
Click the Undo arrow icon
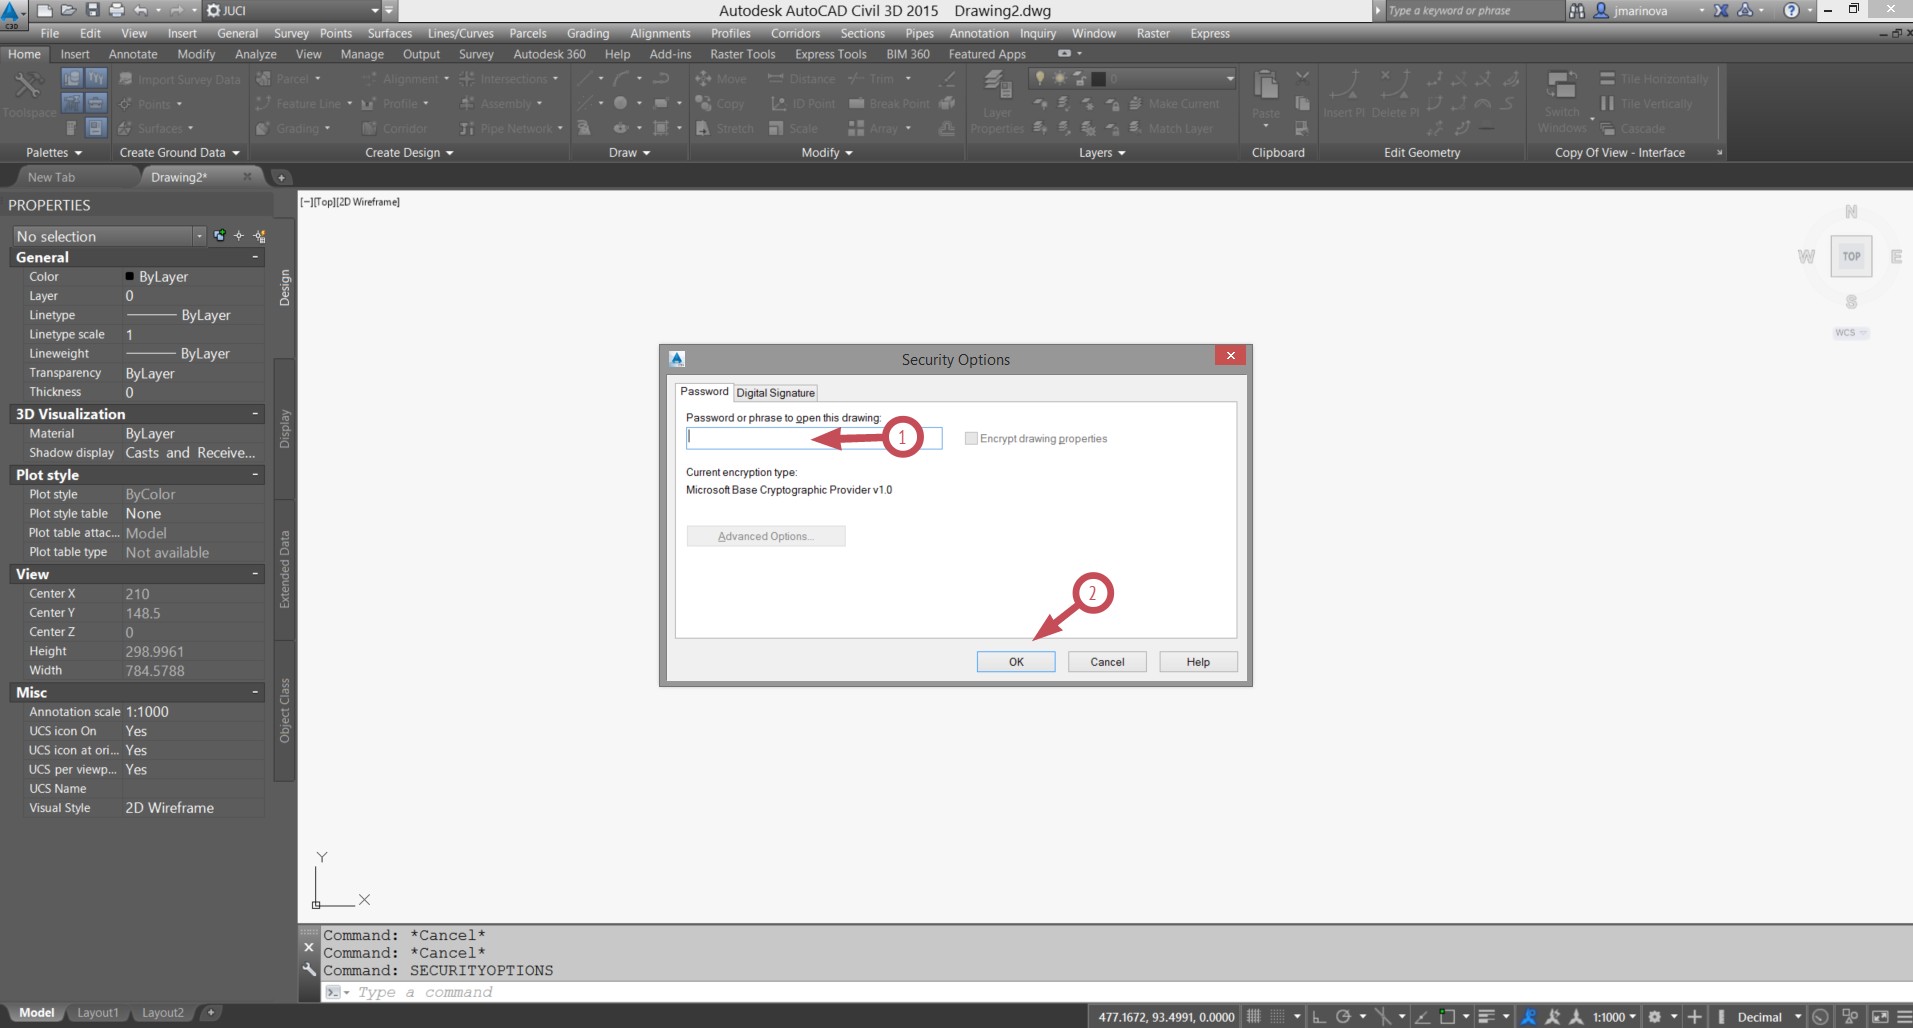point(140,10)
